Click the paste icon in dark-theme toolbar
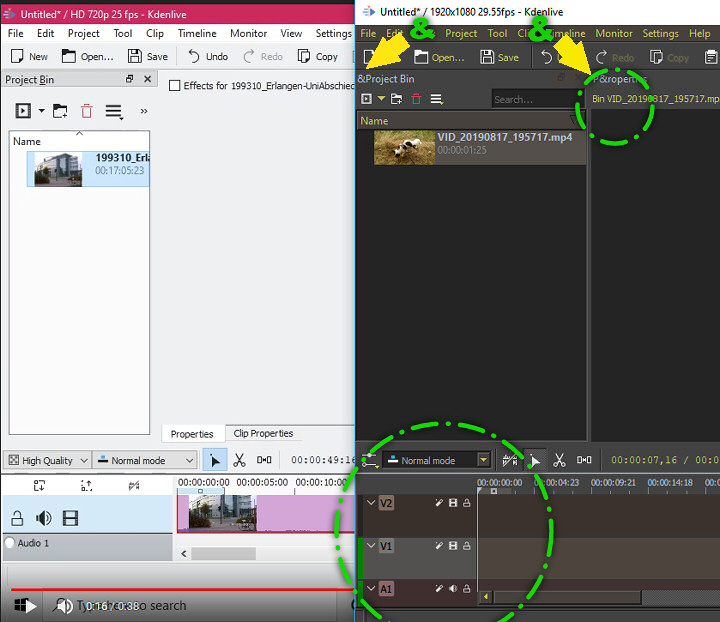 point(711,57)
